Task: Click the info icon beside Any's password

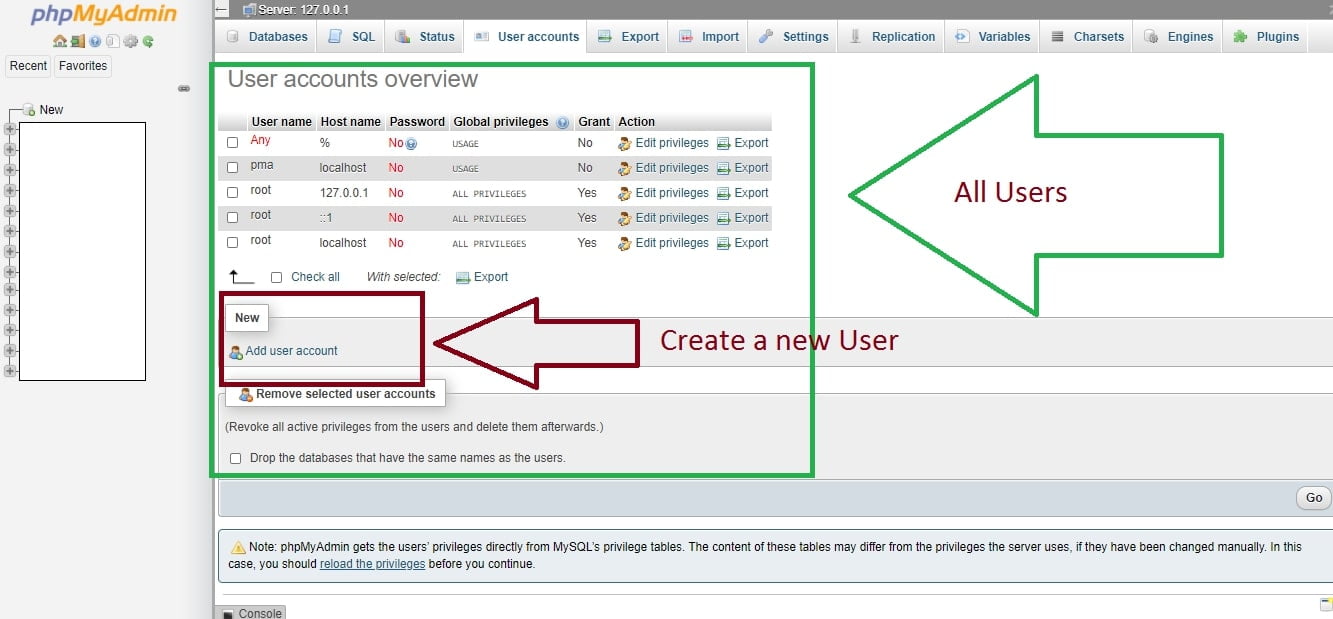Action: pyautogui.click(x=411, y=144)
